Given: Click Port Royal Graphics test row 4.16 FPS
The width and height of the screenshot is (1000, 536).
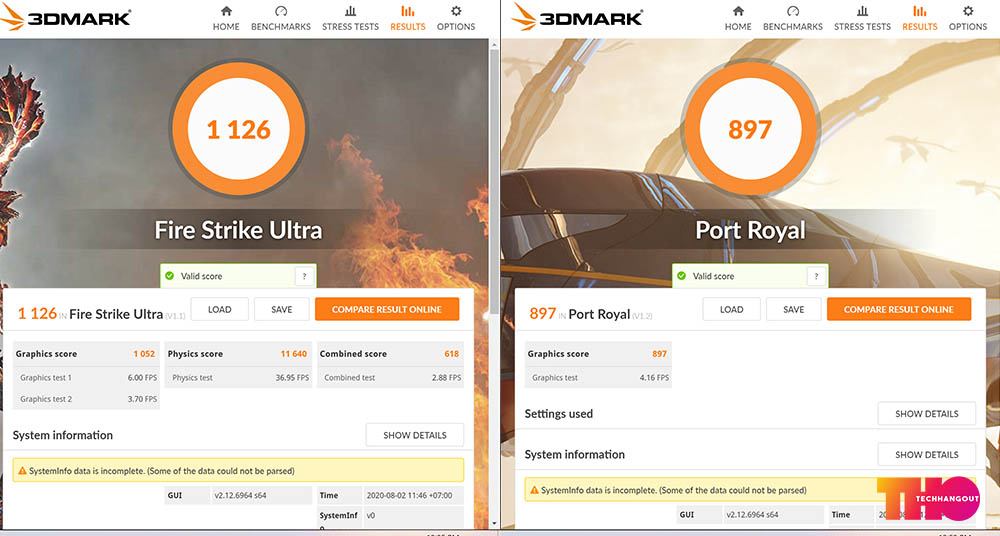Looking at the screenshot, I should click(598, 378).
